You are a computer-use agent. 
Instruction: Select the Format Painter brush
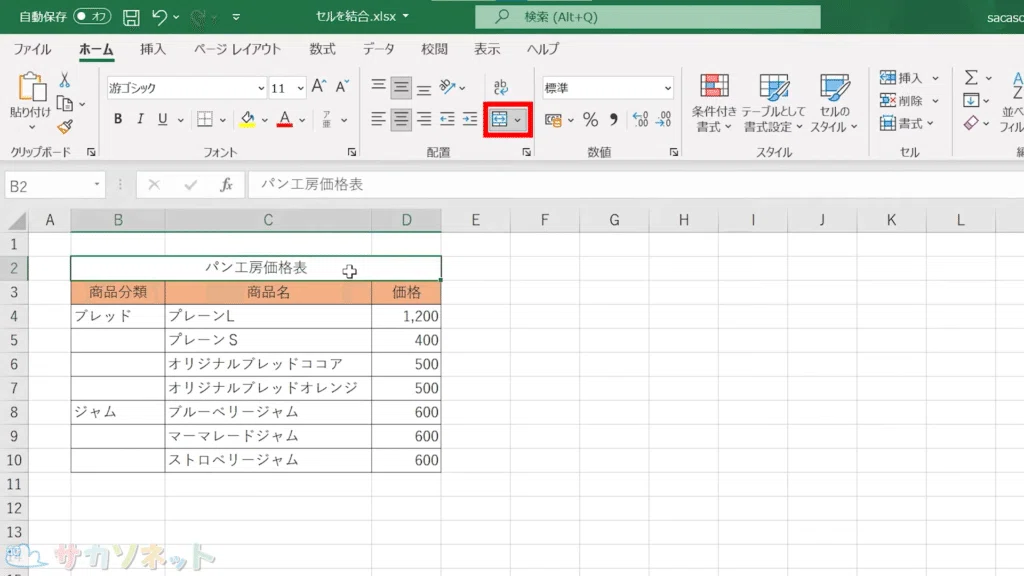65,127
